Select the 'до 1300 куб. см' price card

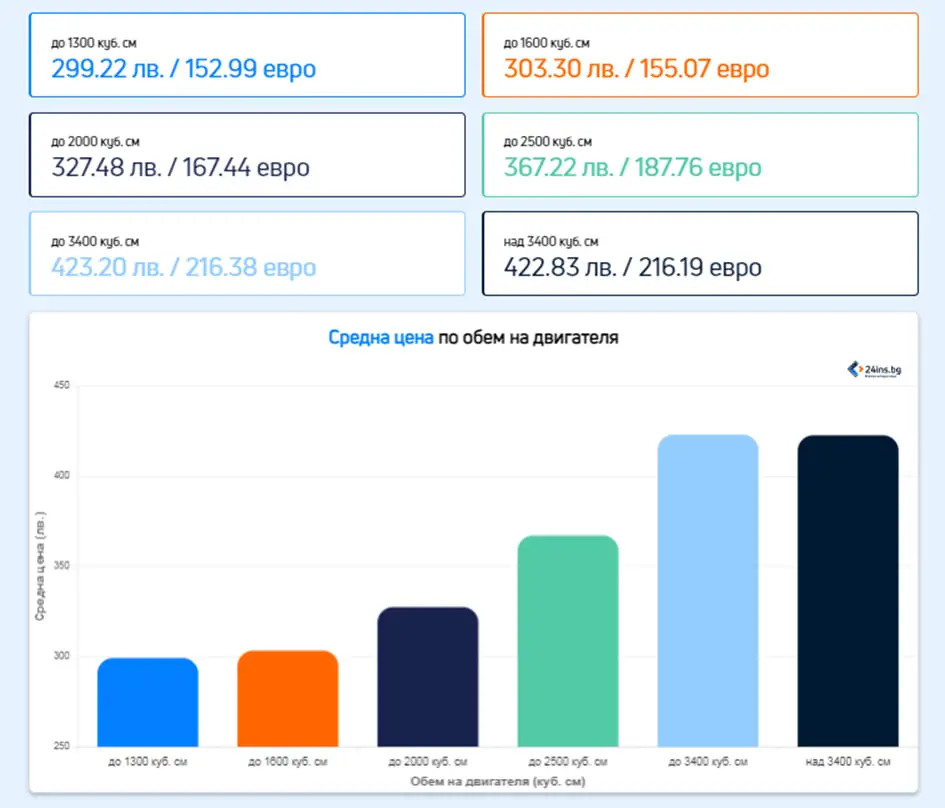click(247, 55)
